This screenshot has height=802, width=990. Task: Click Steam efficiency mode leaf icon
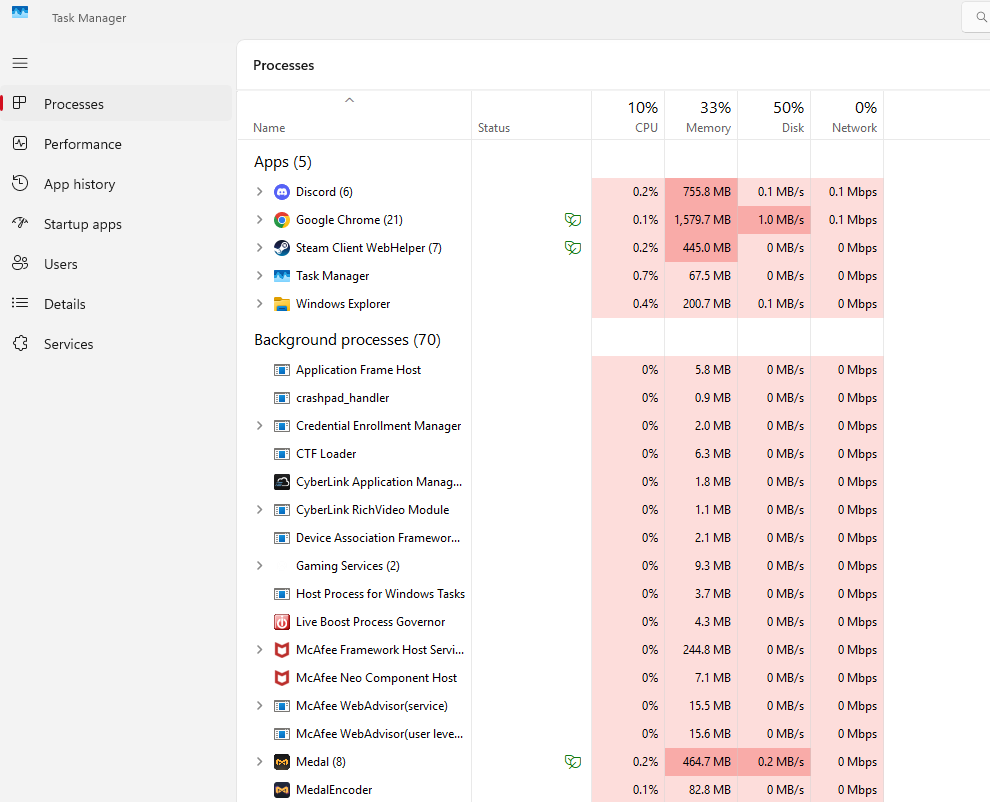coord(573,248)
